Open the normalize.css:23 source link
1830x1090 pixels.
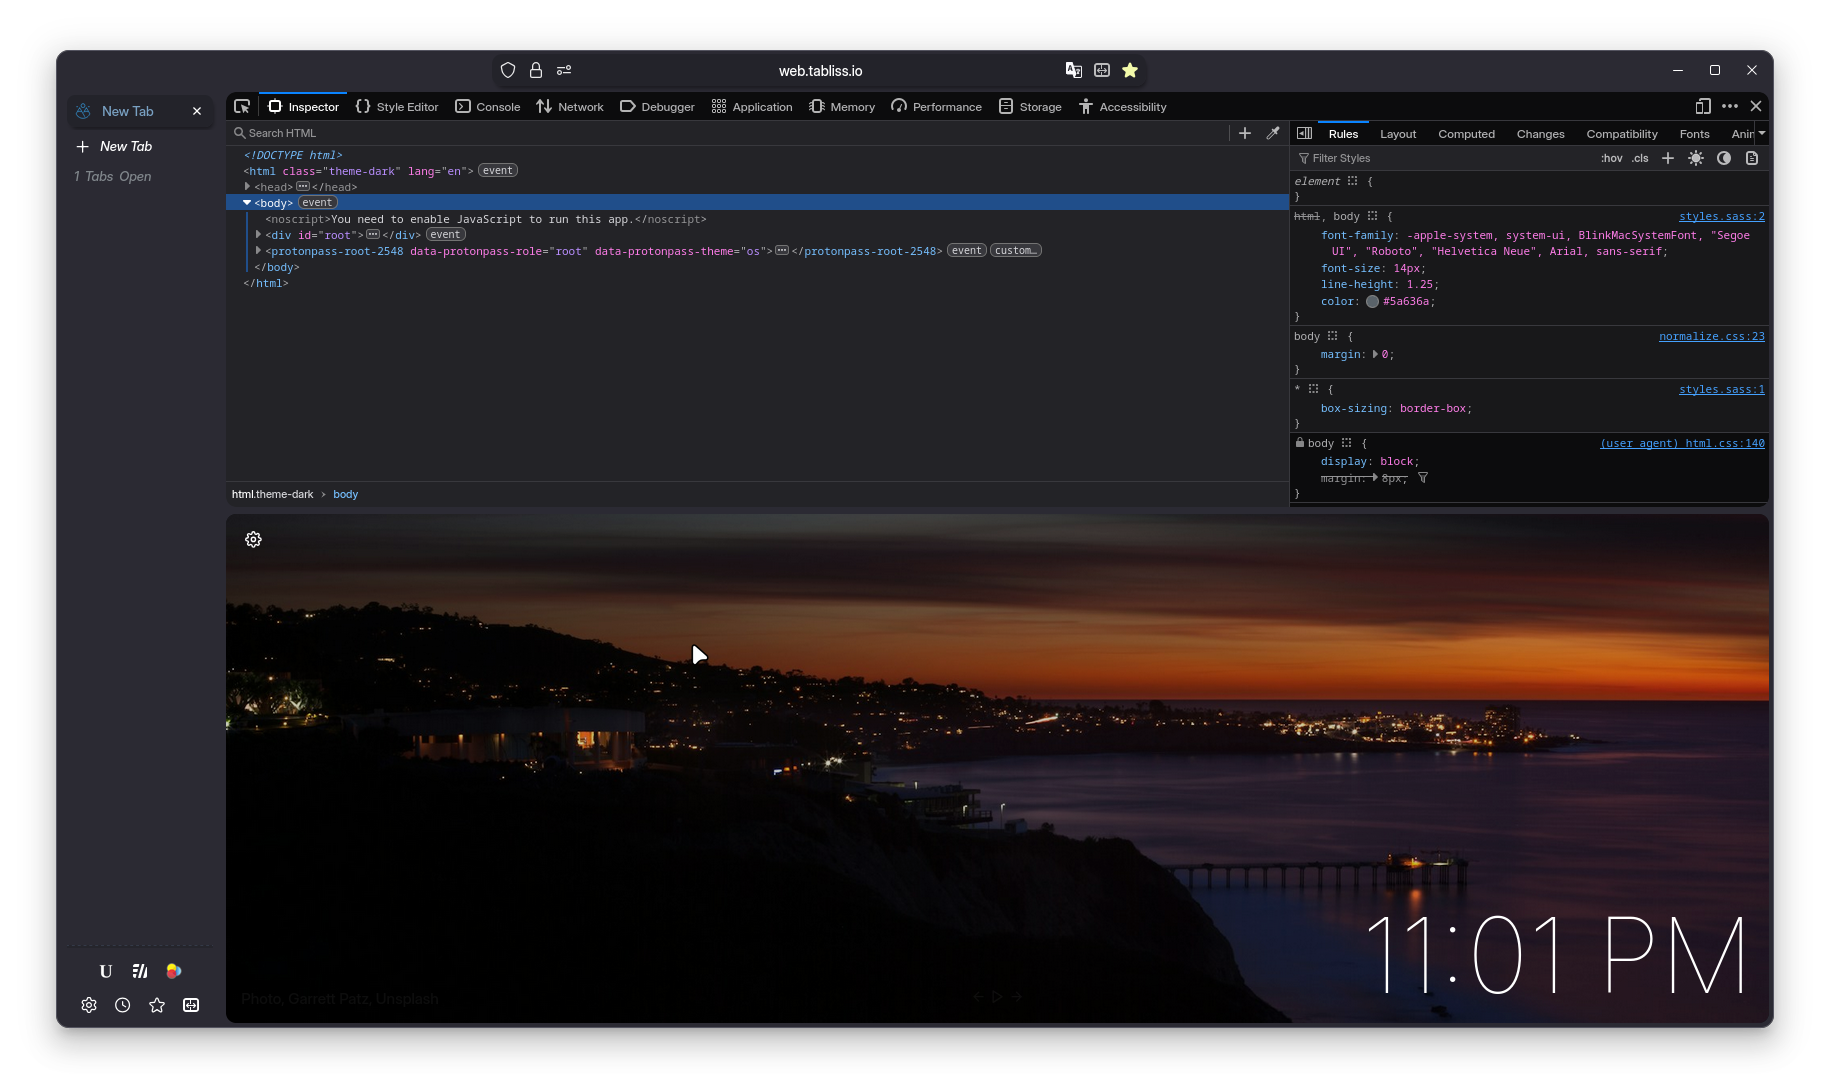(1711, 337)
